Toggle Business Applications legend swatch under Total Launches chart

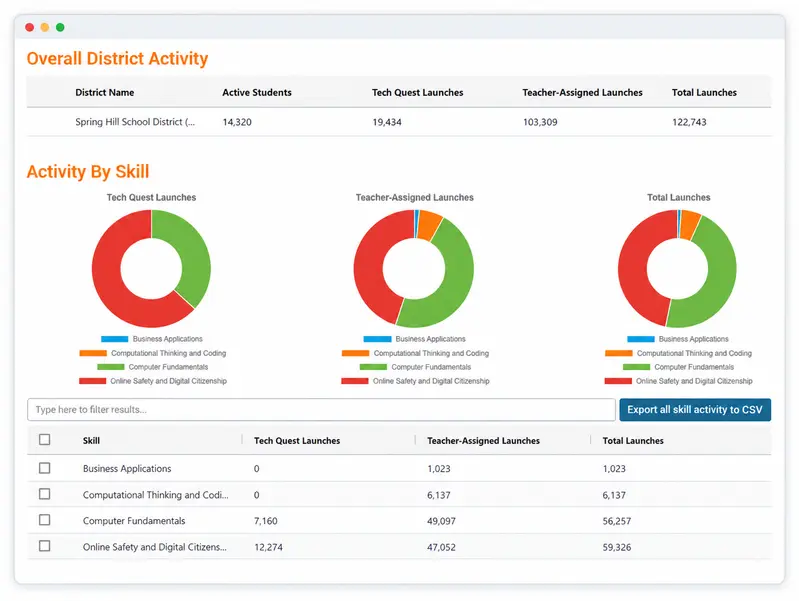641,339
